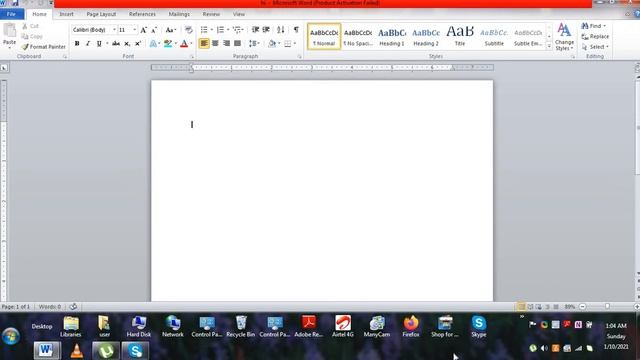
Task: Open Paragraph dialog launcher
Action: (x=300, y=56)
